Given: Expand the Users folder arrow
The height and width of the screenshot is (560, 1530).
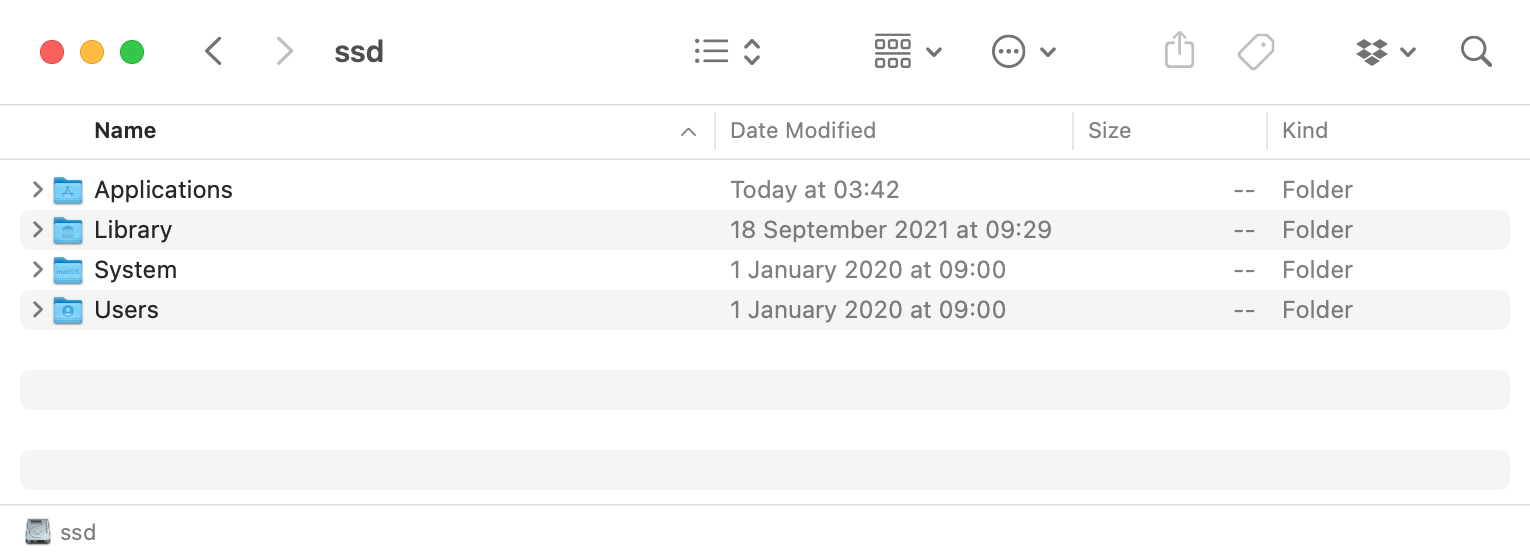Looking at the screenshot, I should 37,309.
